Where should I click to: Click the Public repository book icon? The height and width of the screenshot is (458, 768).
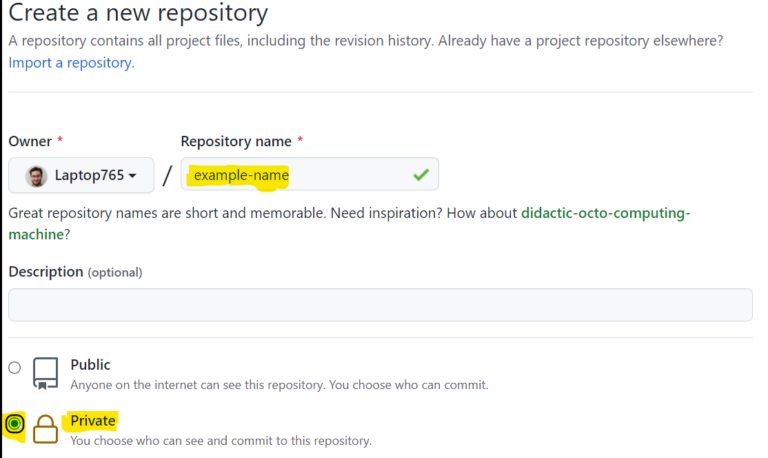(45, 372)
